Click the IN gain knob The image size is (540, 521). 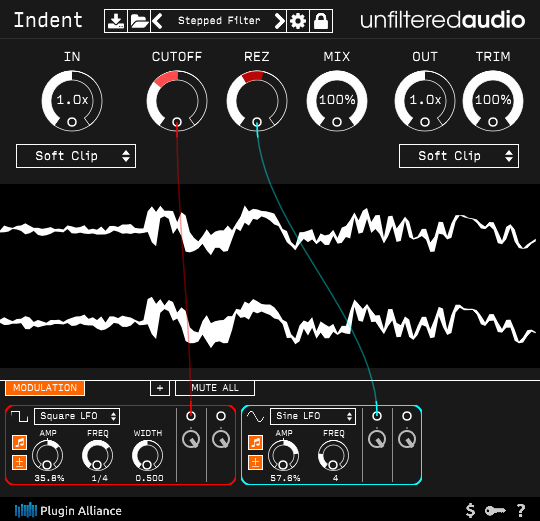(72, 101)
